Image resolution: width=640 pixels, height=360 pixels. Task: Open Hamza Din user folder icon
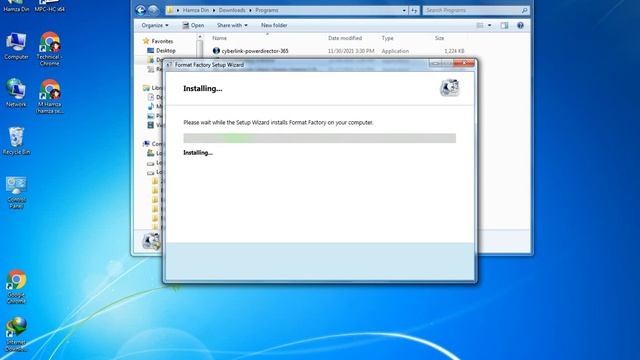(16, 6)
